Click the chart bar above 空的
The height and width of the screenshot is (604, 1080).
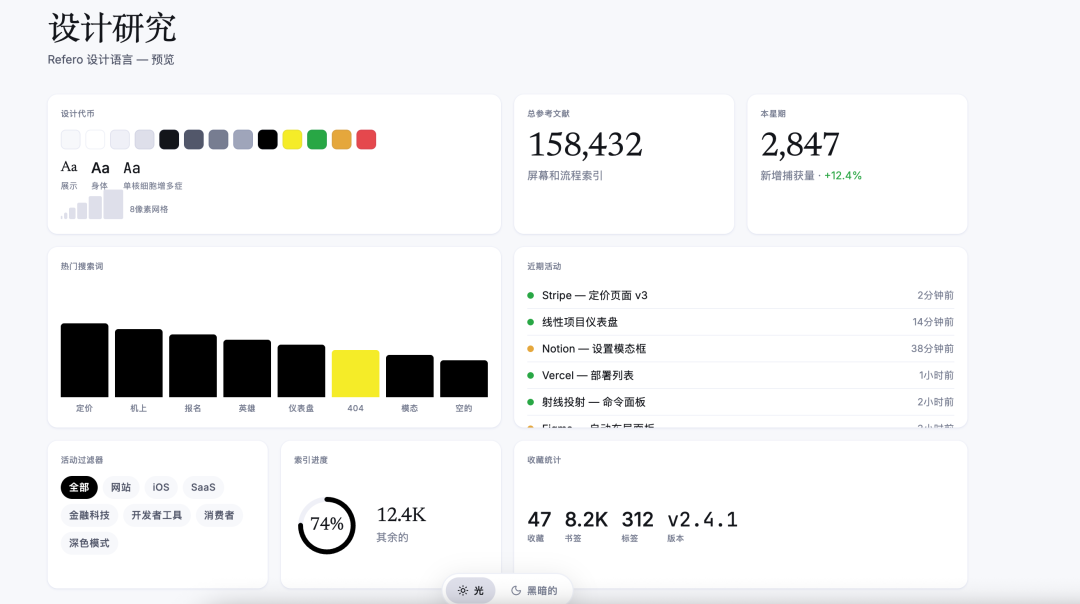464,379
